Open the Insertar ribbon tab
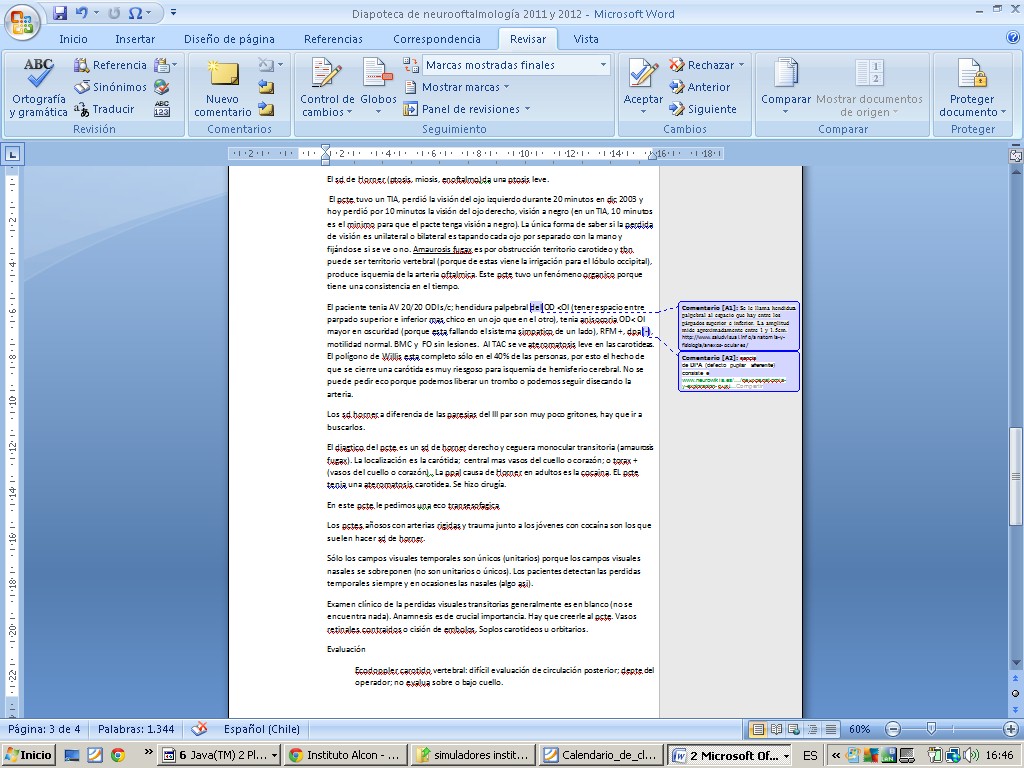Screen dimensions: 1024x768 coord(135,39)
